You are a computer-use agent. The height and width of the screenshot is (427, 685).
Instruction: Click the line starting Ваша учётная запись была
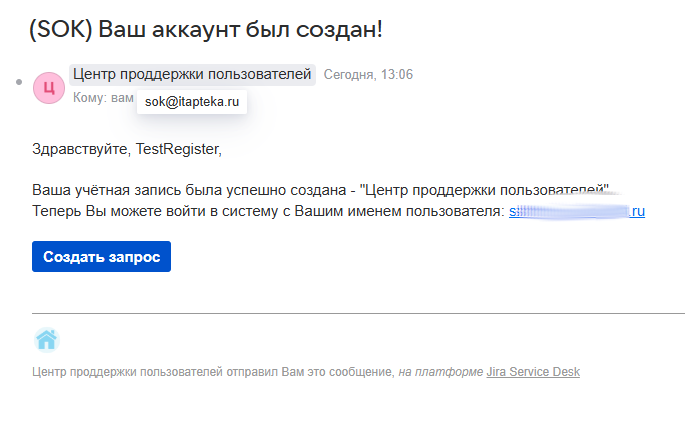tap(320, 190)
